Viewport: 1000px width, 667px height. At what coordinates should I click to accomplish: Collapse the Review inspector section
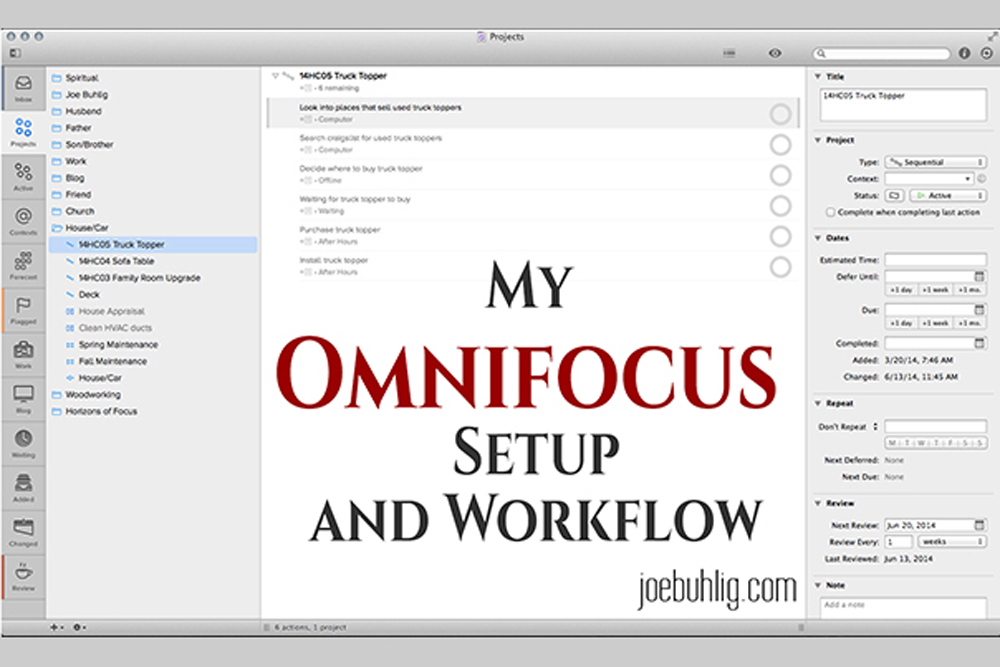[x=818, y=503]
